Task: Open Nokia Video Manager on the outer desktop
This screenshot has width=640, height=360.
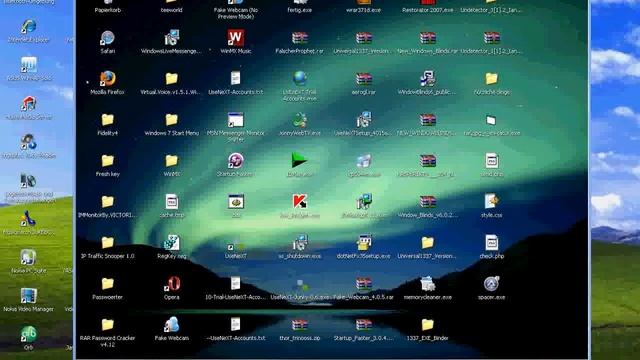Action: tap(28, 296)
